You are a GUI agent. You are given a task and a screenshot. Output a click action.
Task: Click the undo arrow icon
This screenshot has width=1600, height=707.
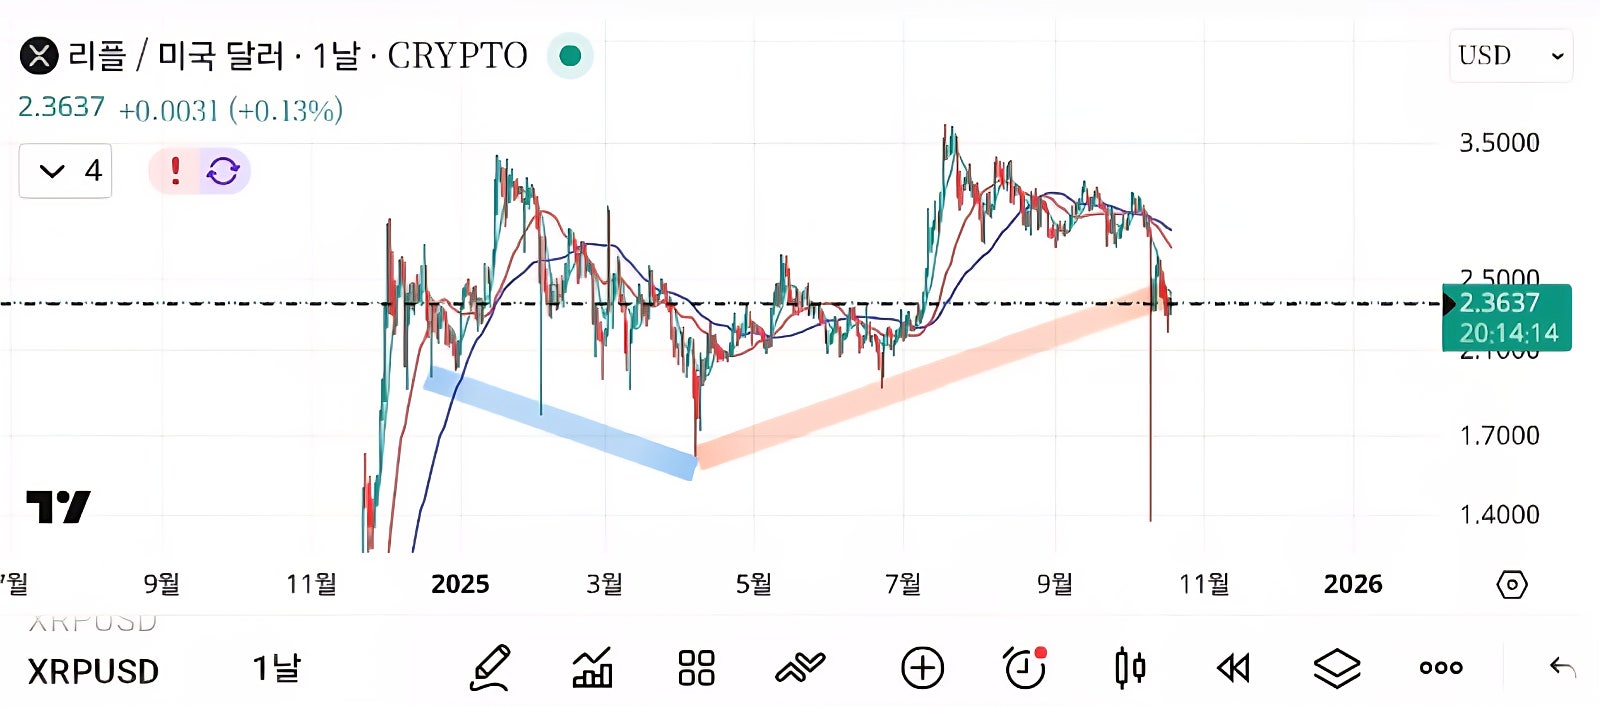pyautogui.click(x=1562, y=668)
